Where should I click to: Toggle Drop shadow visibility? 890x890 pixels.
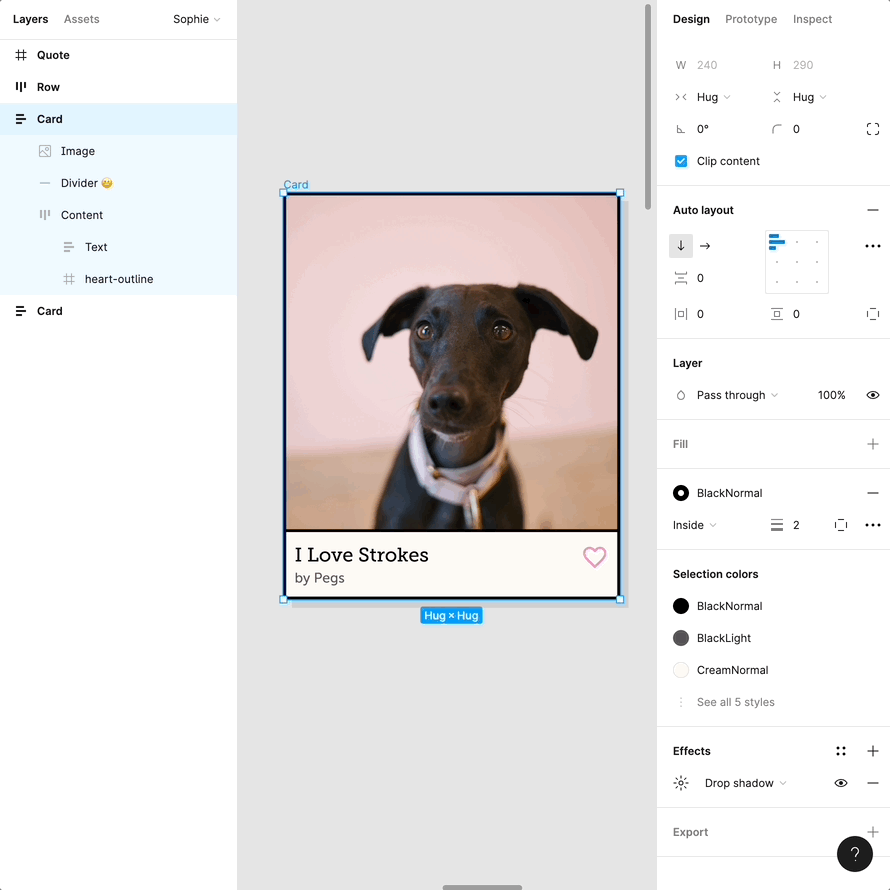click(841, 783)
